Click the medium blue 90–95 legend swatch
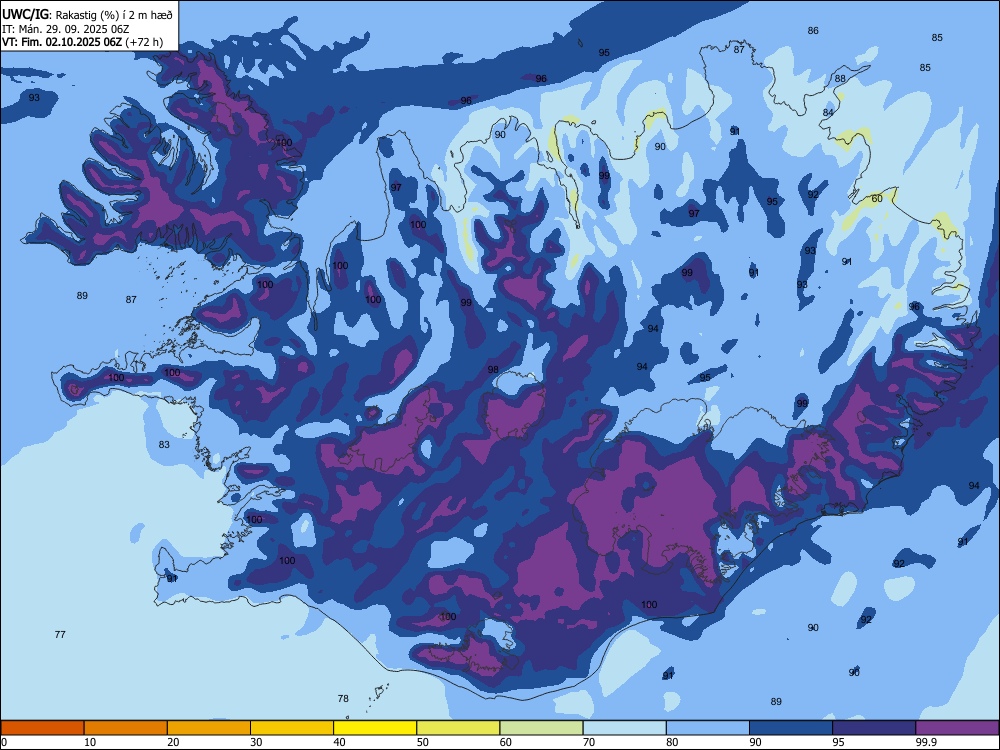The width and height of the screenshot is (1000, 750). pyautogui.click(x=791, y=728)
